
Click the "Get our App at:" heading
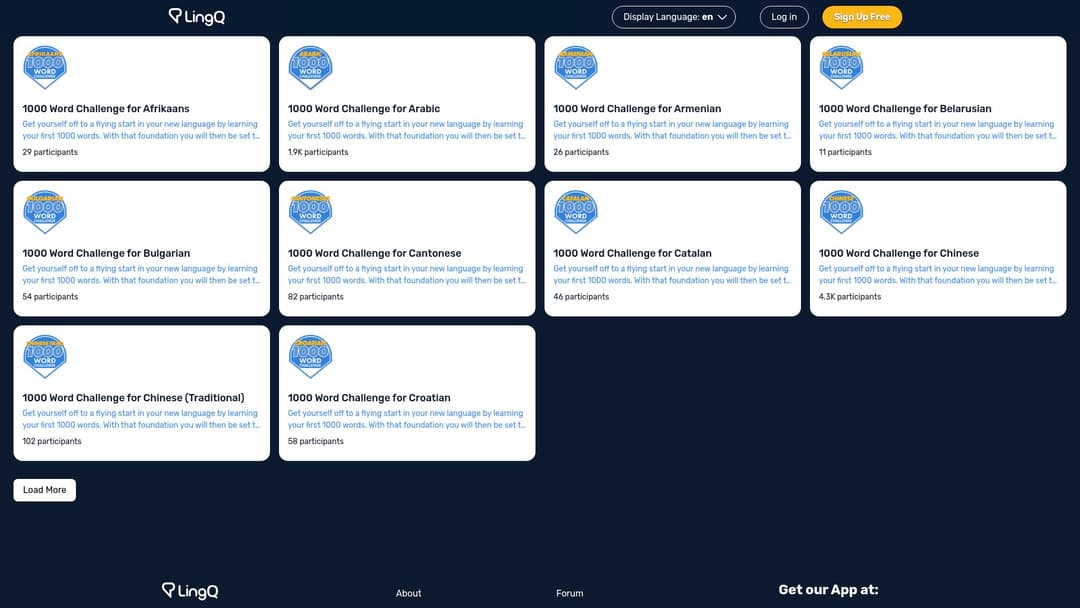coord(829,590)
